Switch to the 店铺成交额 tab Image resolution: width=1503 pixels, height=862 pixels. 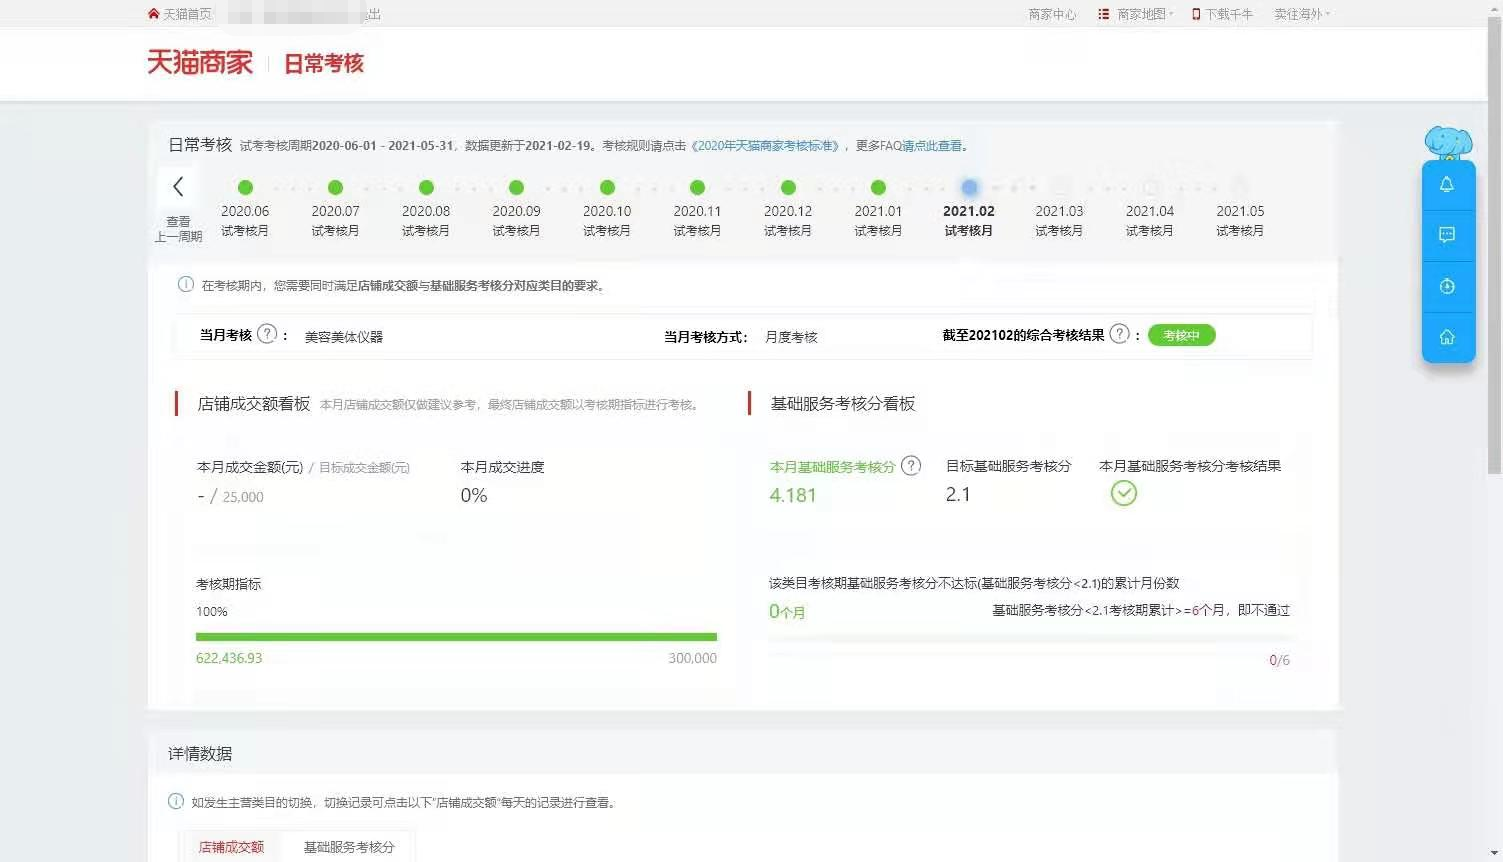point(231,847)
